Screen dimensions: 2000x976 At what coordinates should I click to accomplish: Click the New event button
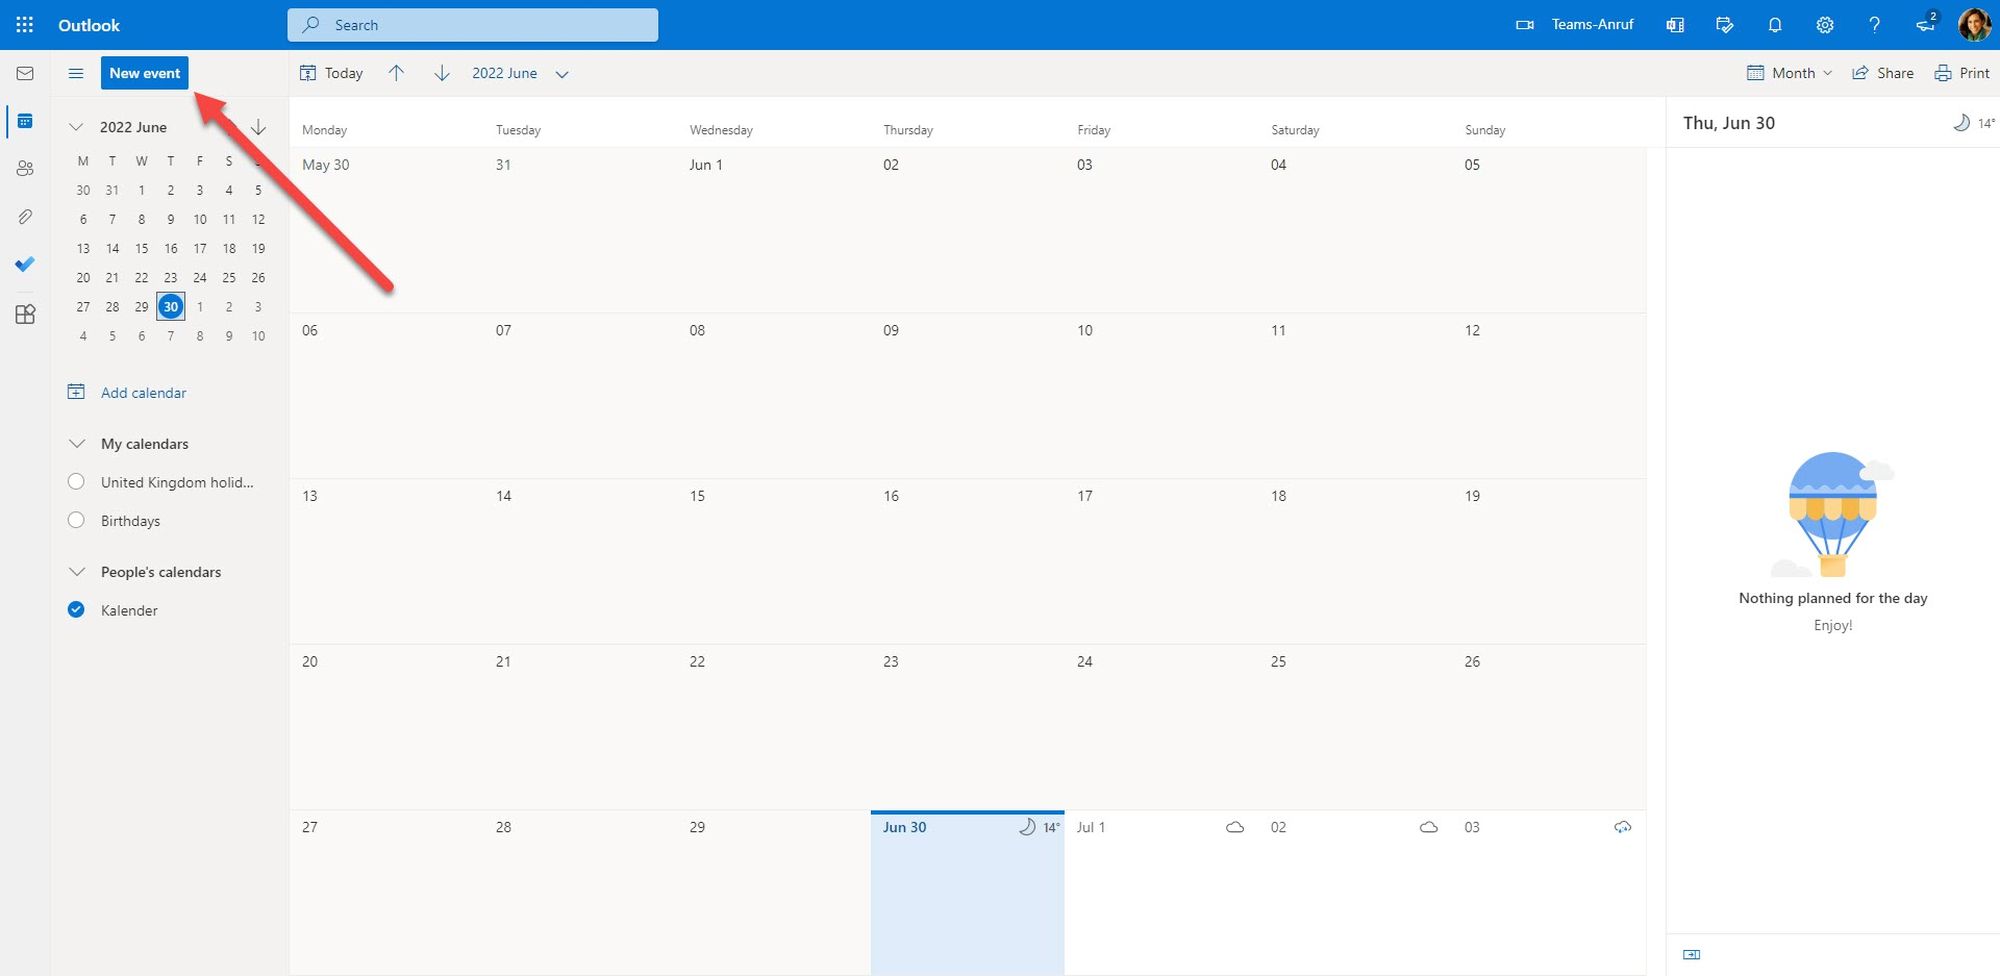click(145, 73)
